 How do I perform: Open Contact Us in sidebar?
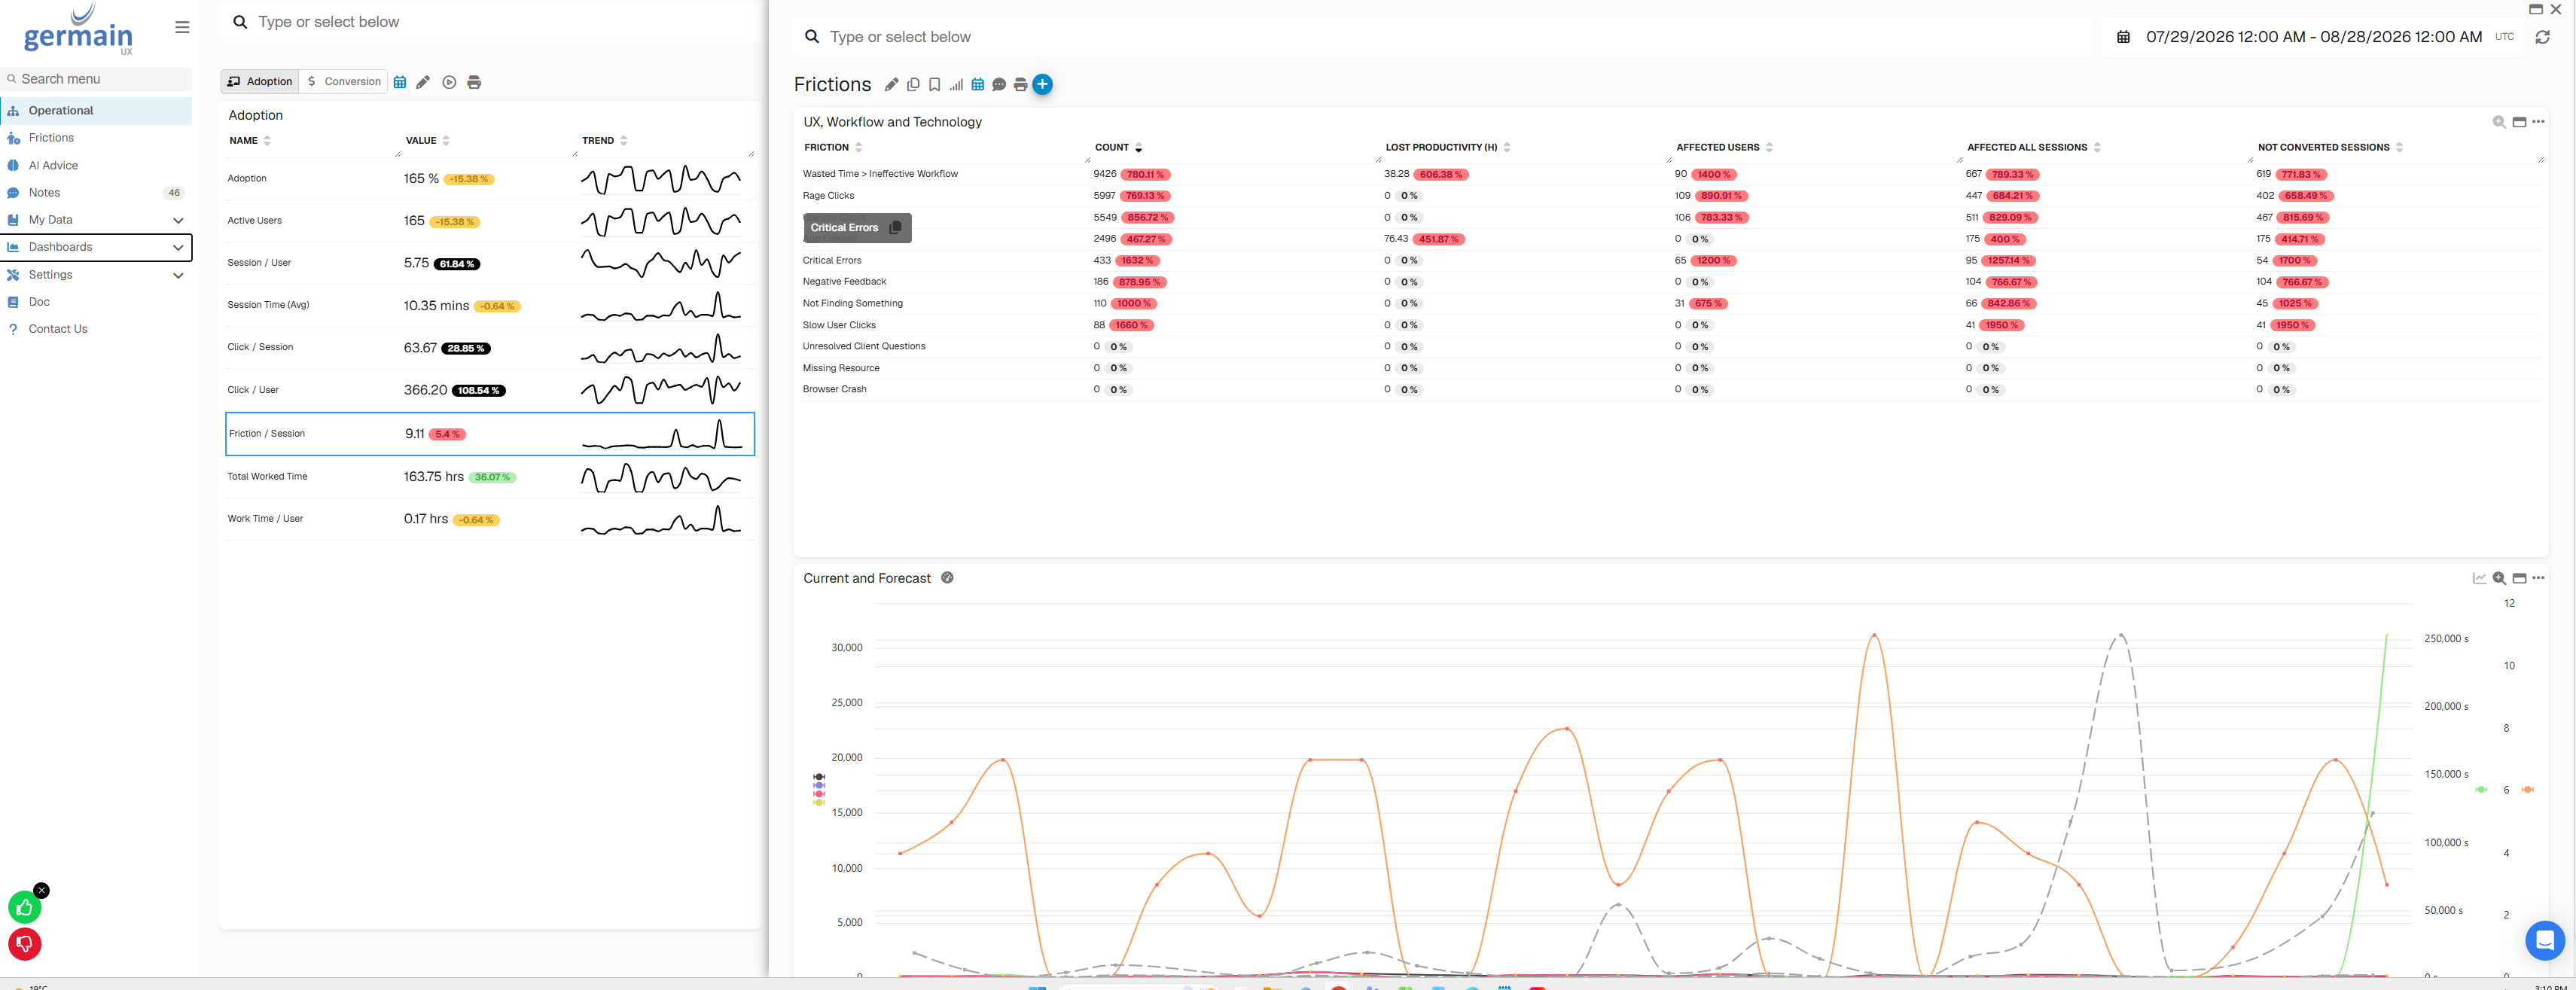point(96,329)
